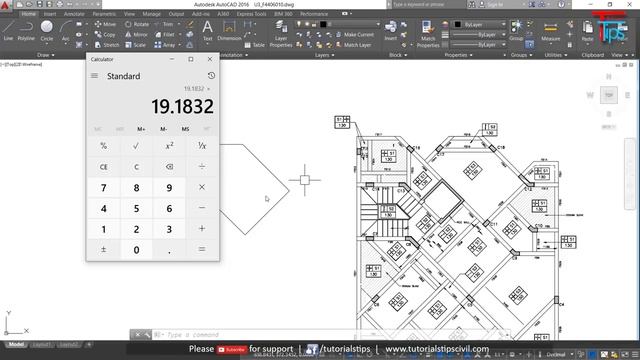Screen dimensions: 640x360
Task: Activate the Move command
Action: pos(105,24)
